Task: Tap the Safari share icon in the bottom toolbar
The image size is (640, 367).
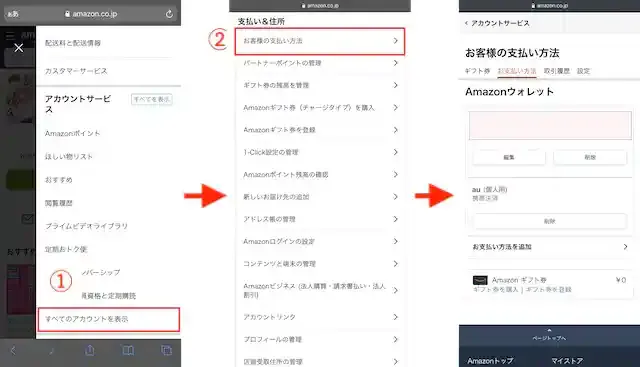Action: [x=90, y=350]
